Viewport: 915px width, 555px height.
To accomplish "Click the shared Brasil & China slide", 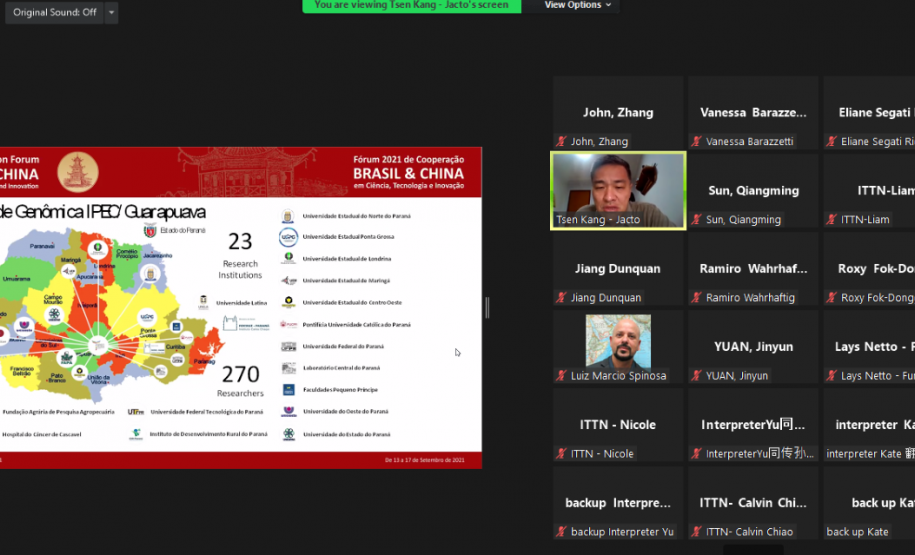I will click(240, 308).
